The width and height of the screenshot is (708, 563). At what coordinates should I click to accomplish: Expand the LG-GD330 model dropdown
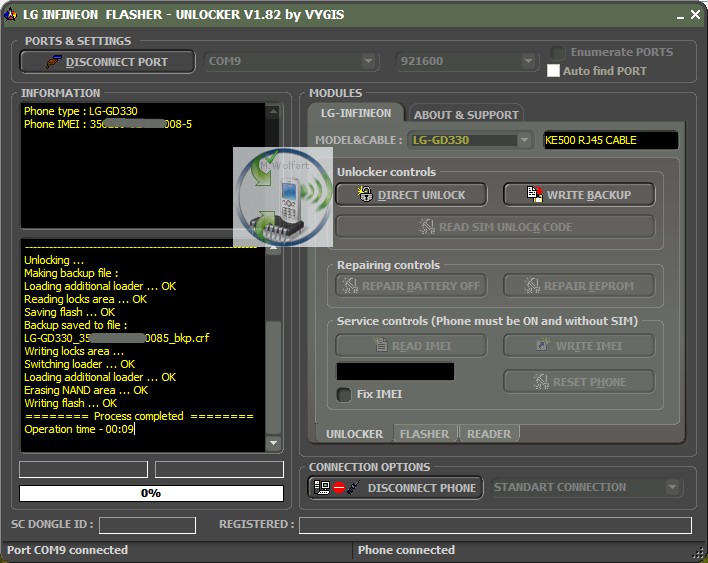pos(524,140)
